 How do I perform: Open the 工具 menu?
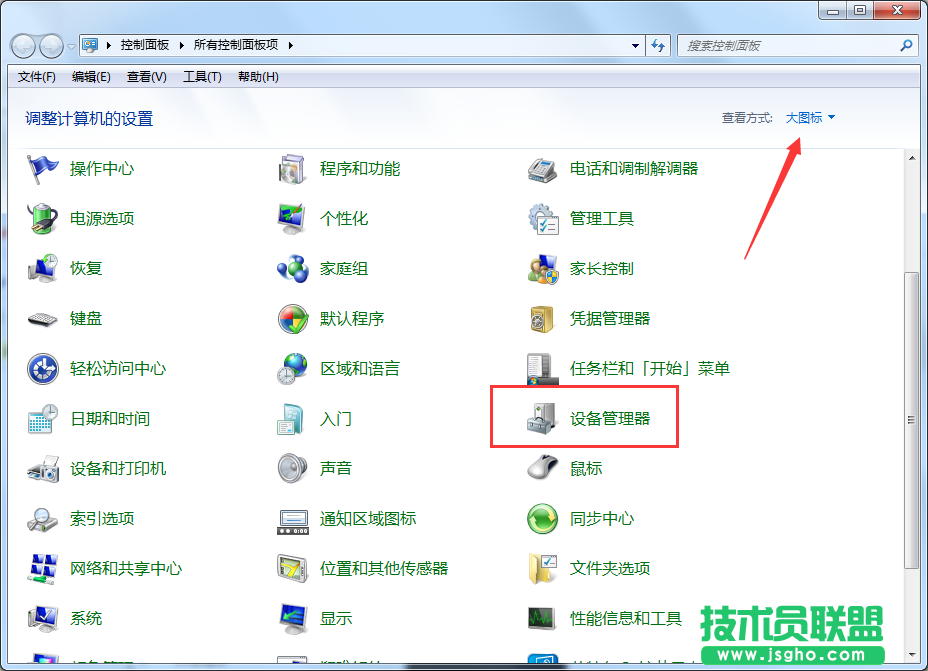tap(201, 77)
